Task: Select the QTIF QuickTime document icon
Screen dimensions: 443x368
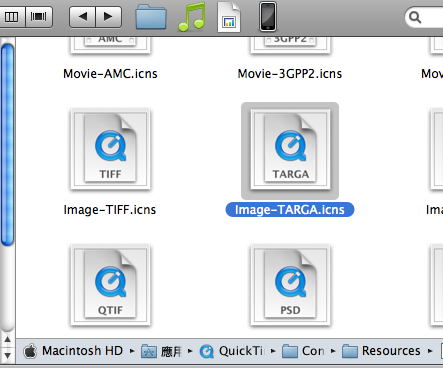Action: click(110, 285)
